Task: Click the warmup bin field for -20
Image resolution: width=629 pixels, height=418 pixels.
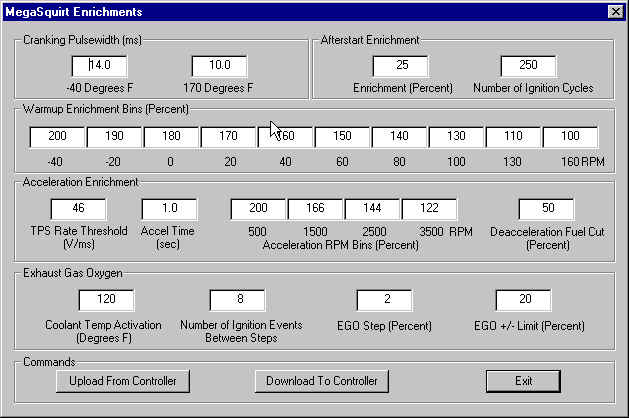Action: click(114, 137)
